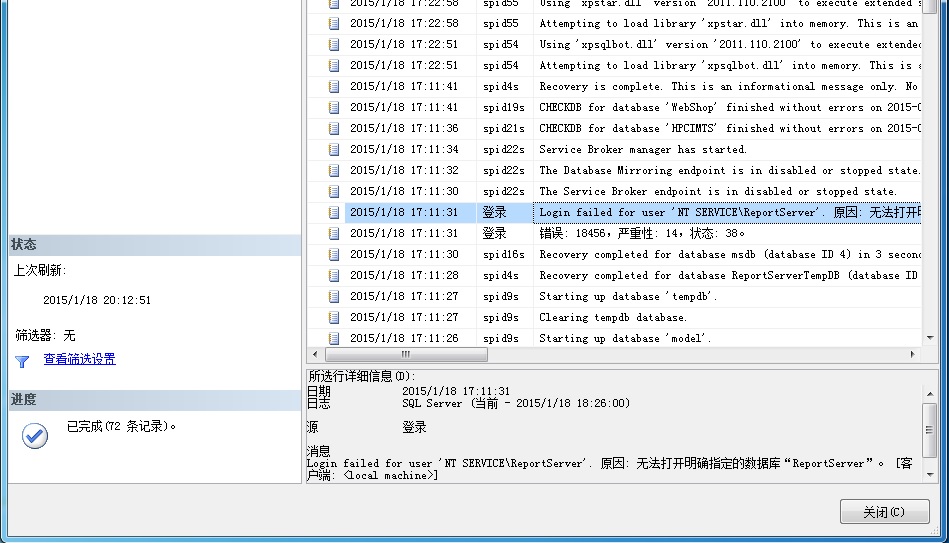Click log icon for Recovery completed msdb row
This screenshot has height=543, width=949.
[x=333, y=254]
